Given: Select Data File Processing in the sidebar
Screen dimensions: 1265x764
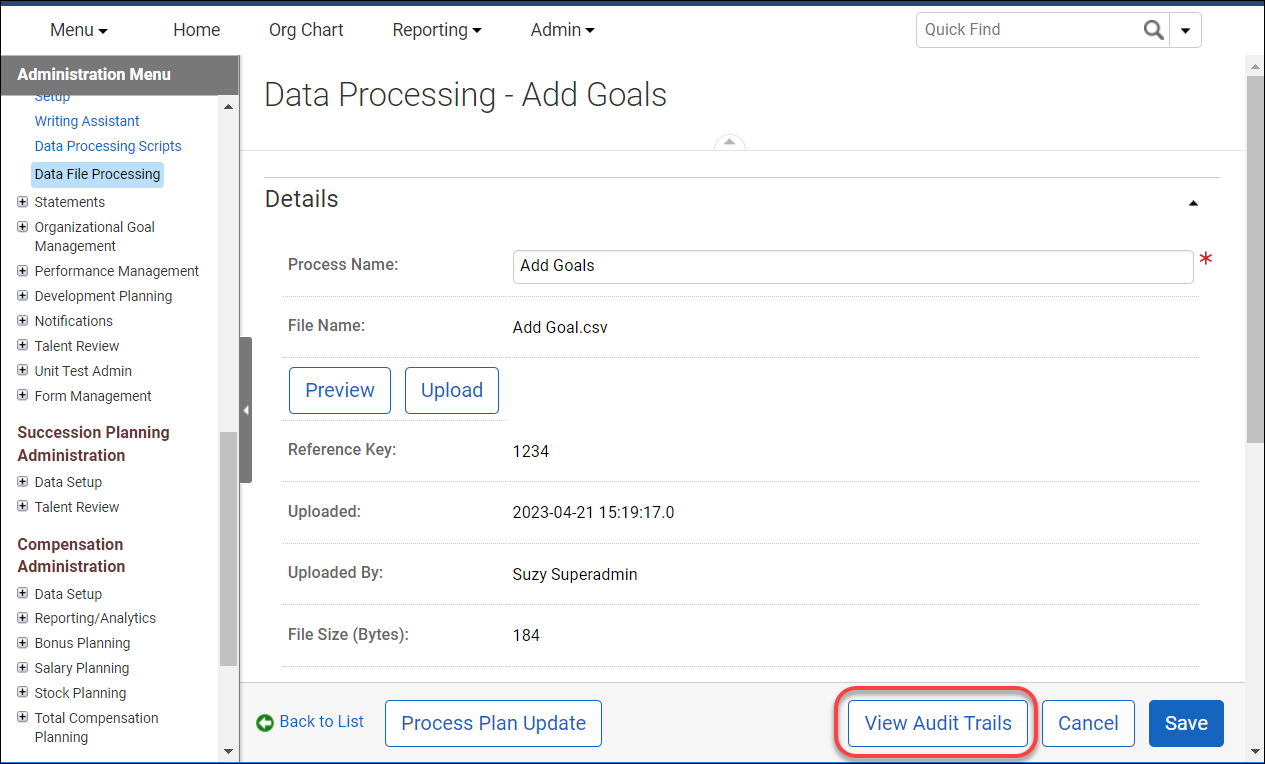Looking at the screenshot, I should 97,174.
